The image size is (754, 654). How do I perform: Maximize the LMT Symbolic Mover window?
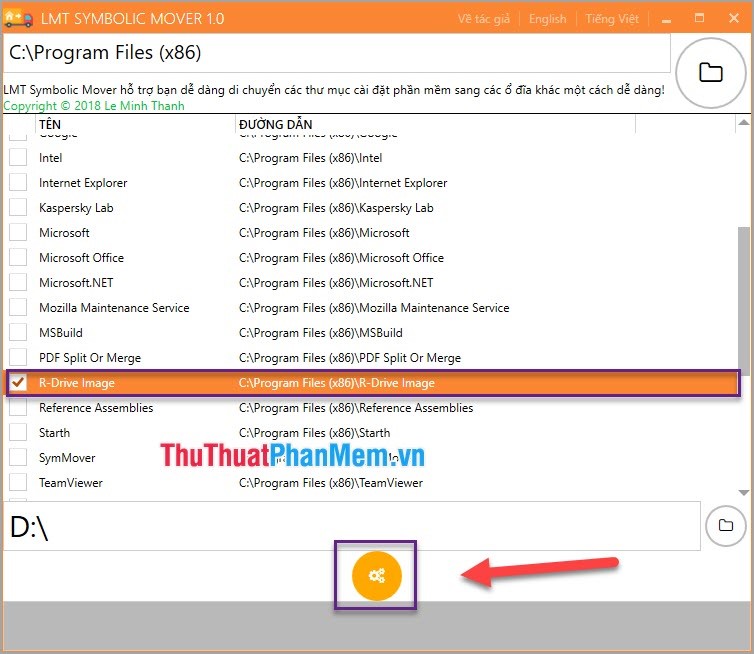click(700, 18)
